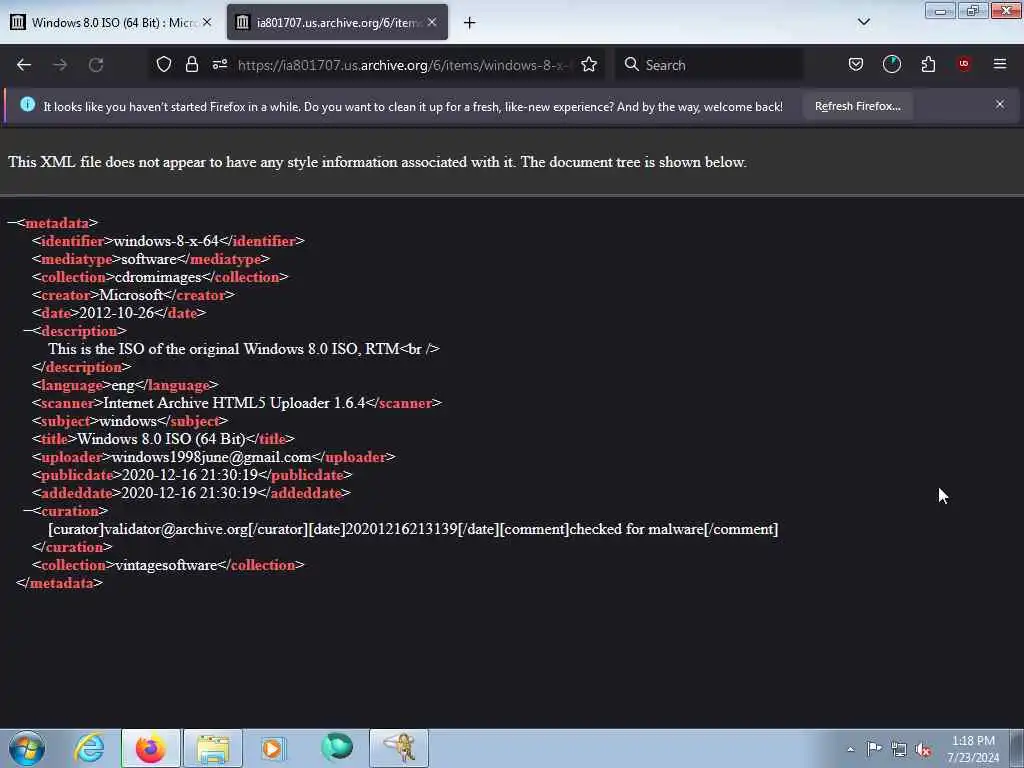Go back using the browser back arrow
The width and height of the screenshot is (1024, 768).
[x=24, y=65]
